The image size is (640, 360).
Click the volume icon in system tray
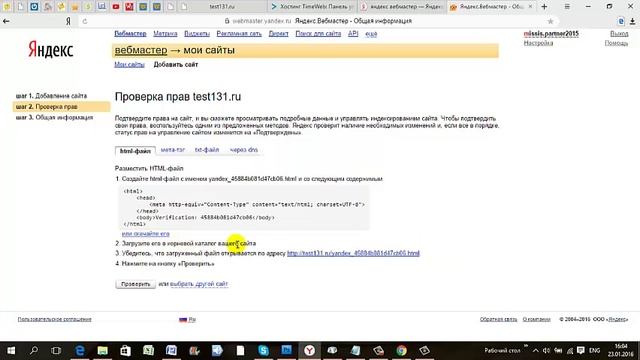coord(546,351)
